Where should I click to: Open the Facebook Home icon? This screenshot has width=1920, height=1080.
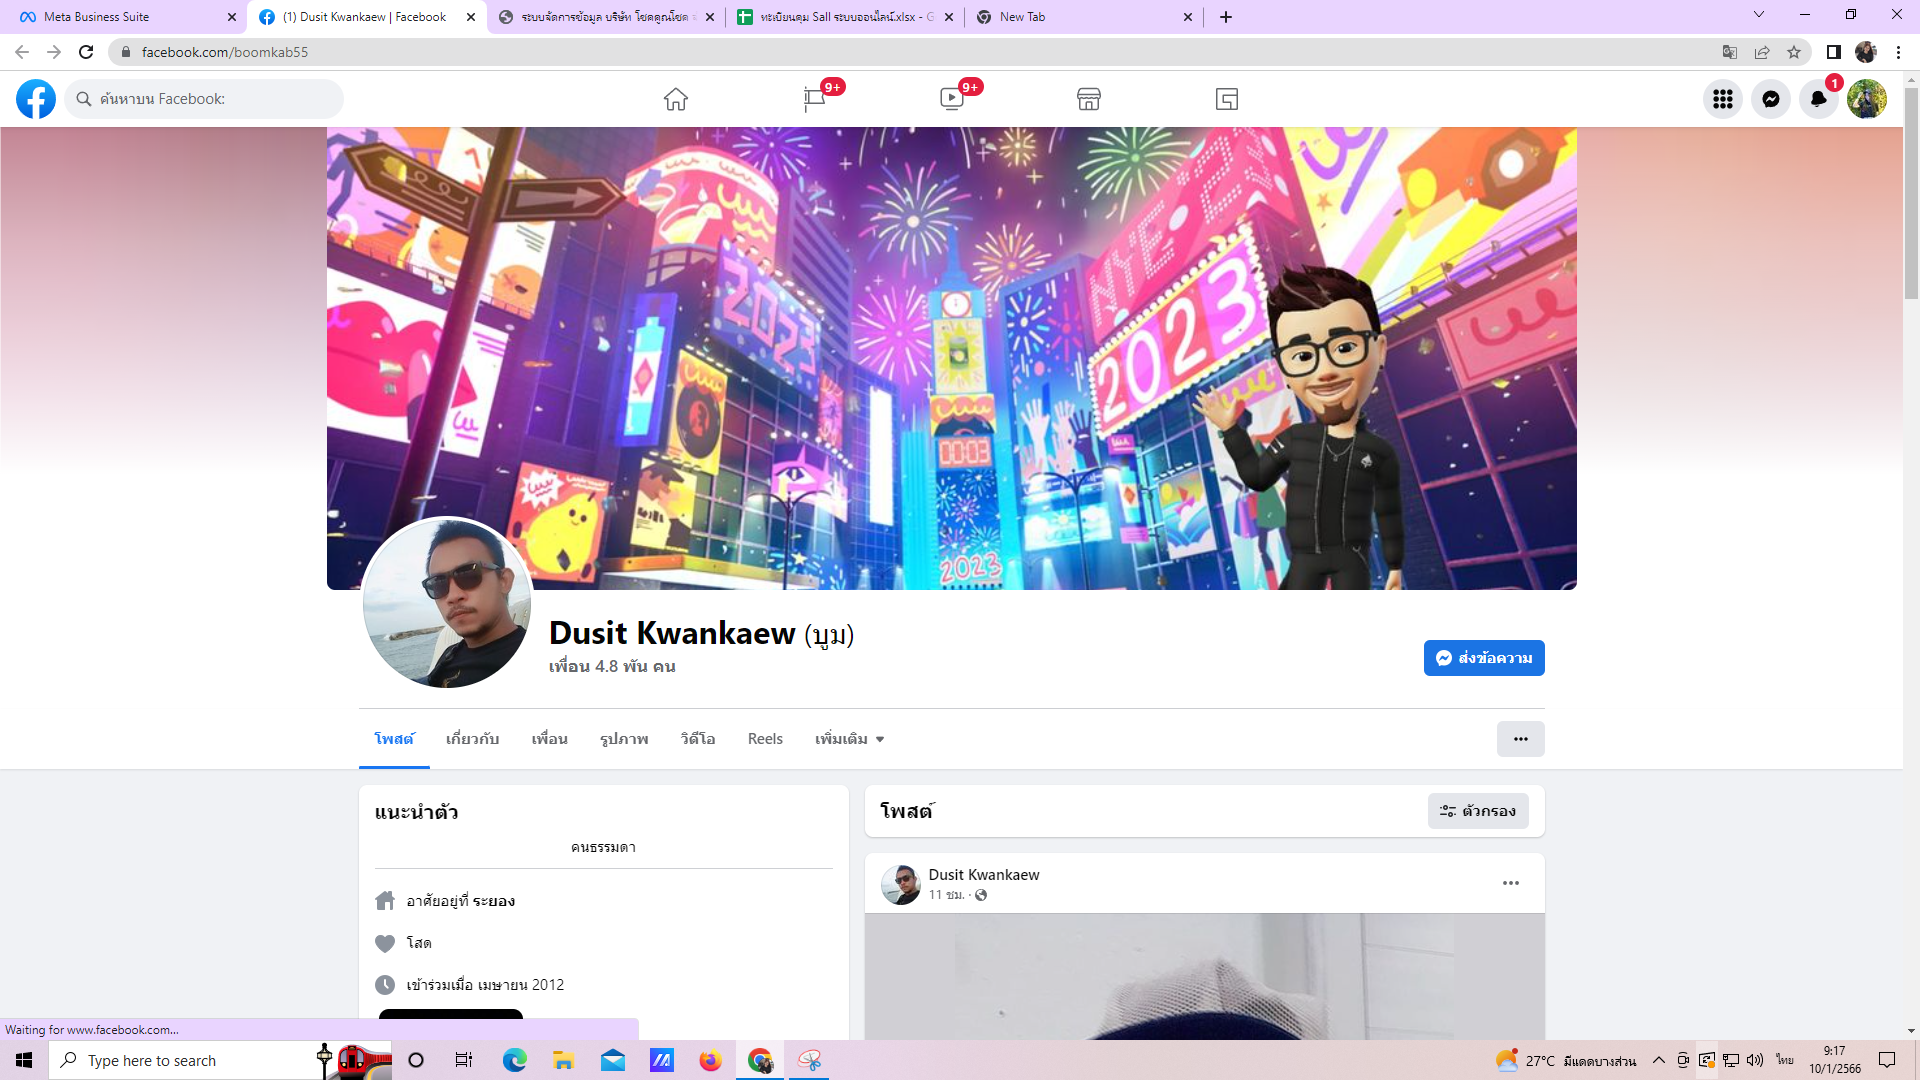tap(676, 99)
